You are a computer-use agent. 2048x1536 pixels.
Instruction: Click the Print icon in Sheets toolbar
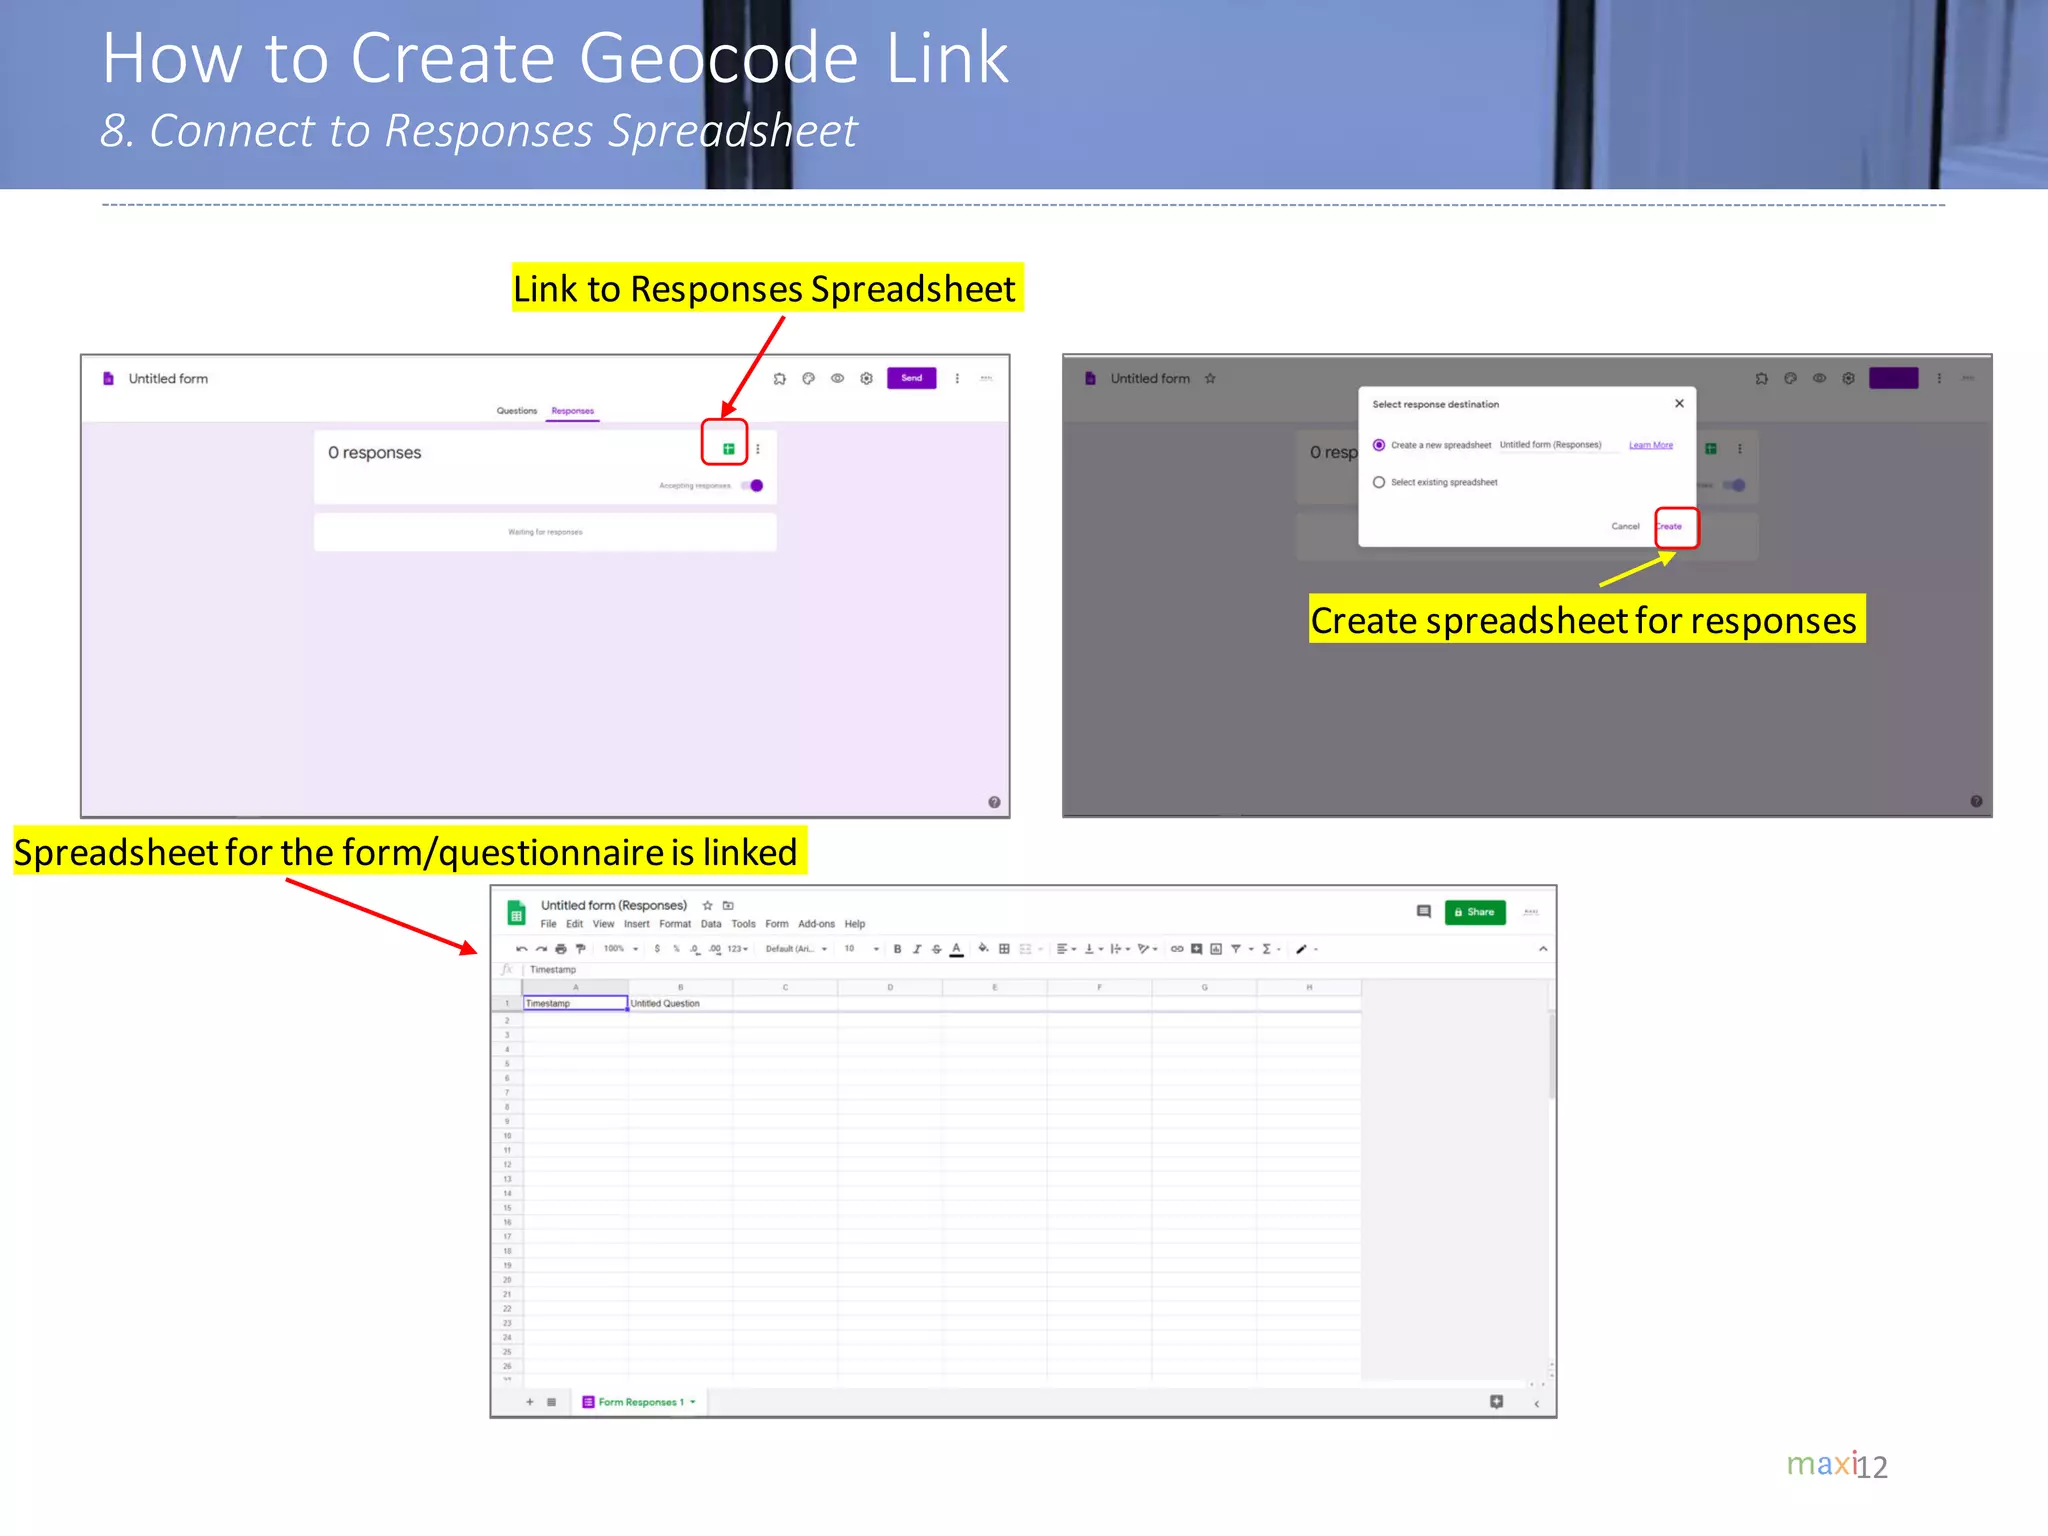click(x=561, y=949)
